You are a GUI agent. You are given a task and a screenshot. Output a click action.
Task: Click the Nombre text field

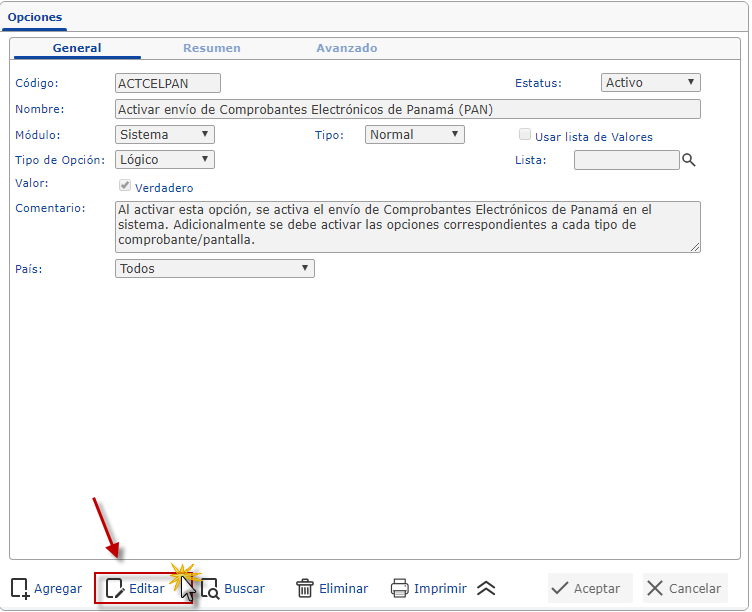pos(408,109)
